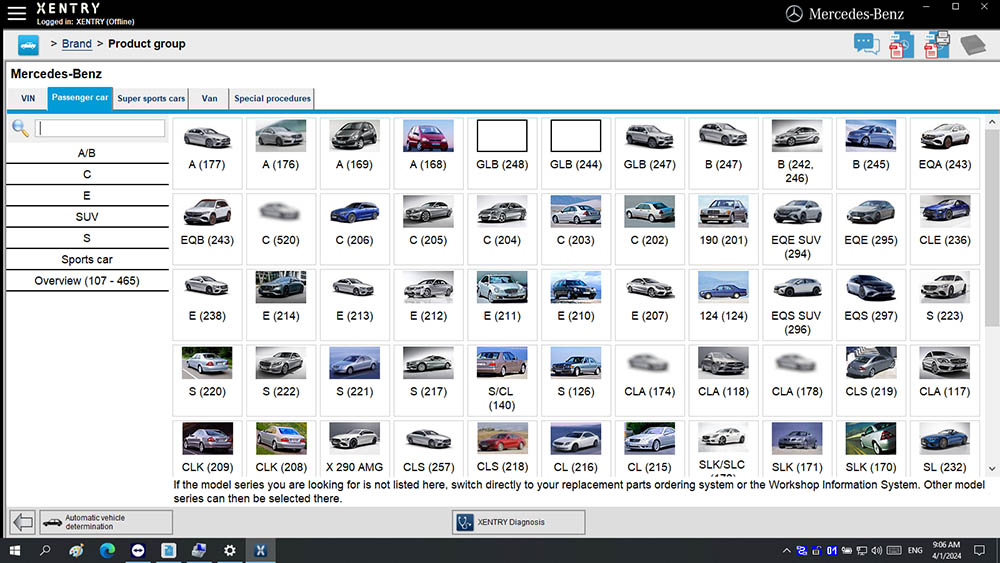Switch to the VIN tab
This screenshot has height=563, width=1000.
[28, 99]
